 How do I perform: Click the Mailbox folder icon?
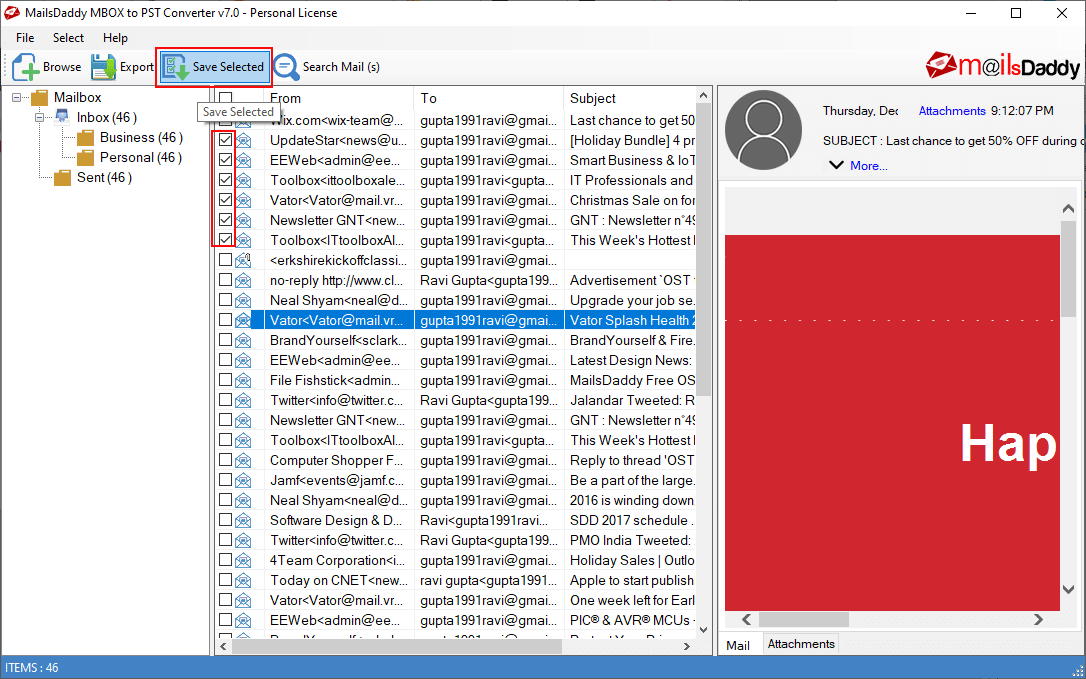click(x=39, y=98)
